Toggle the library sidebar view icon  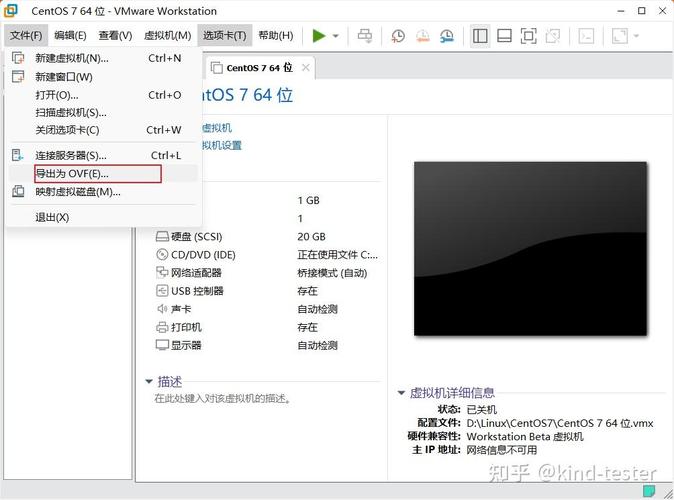(480, 36)
